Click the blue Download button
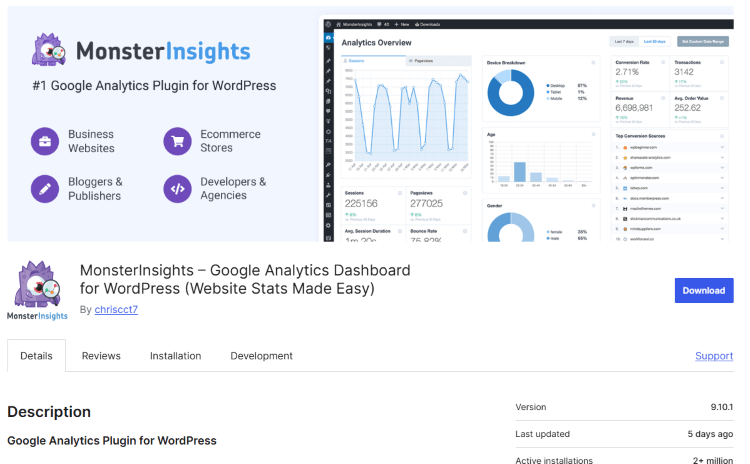This screenshot has width=750, height=464. 704,290
